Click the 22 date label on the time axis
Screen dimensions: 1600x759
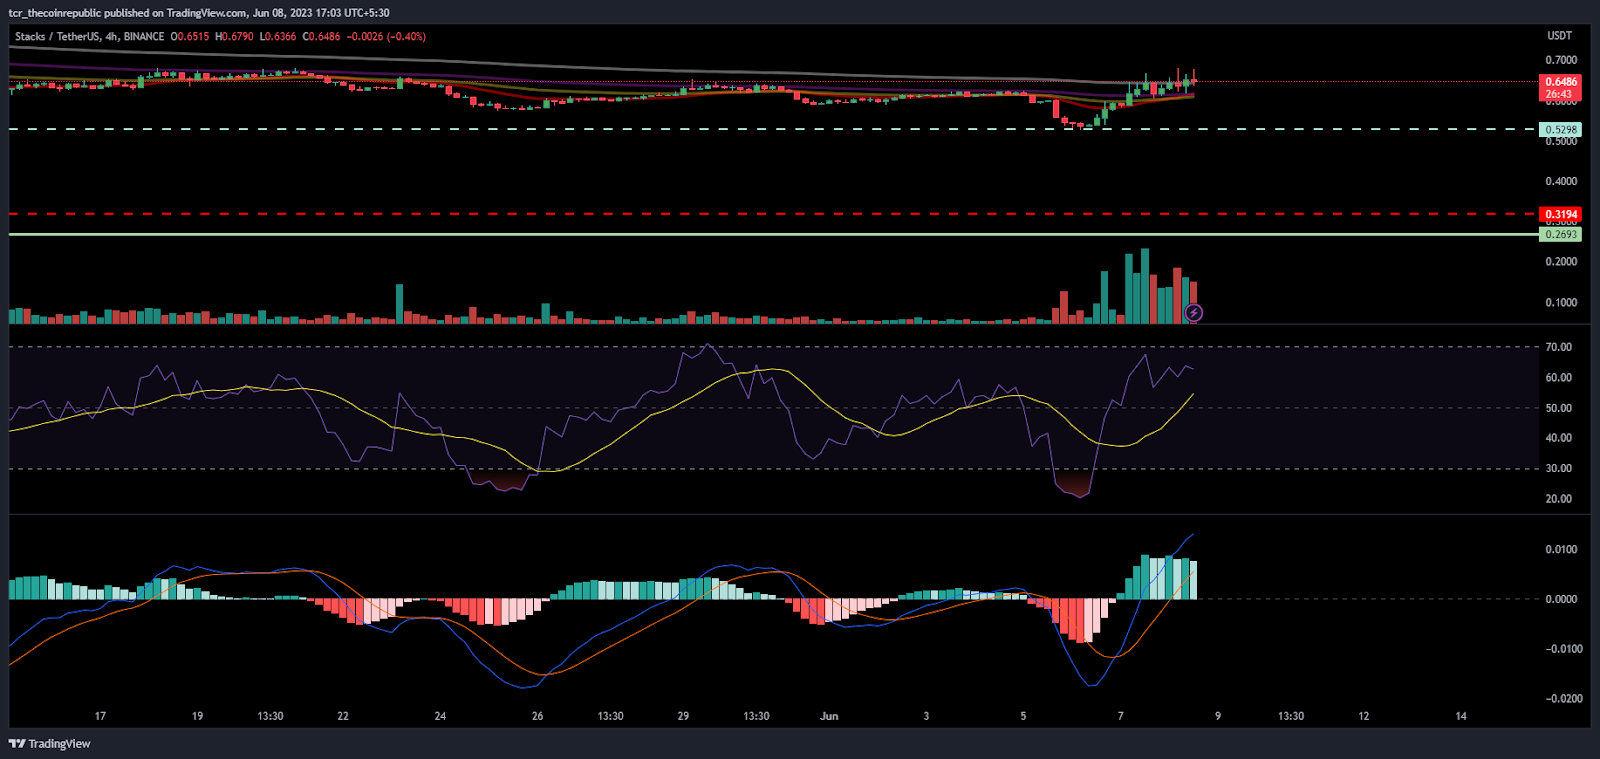343,716
